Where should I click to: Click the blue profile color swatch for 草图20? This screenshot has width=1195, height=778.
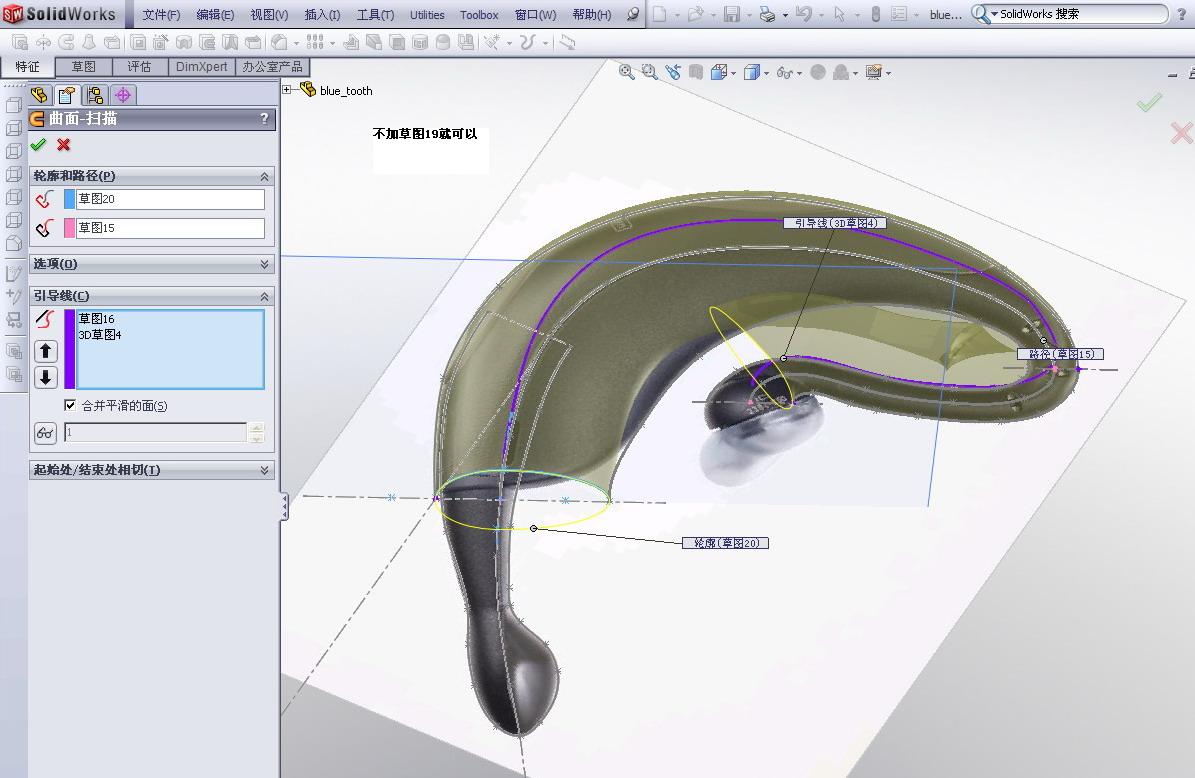click(x=69, y=199)
